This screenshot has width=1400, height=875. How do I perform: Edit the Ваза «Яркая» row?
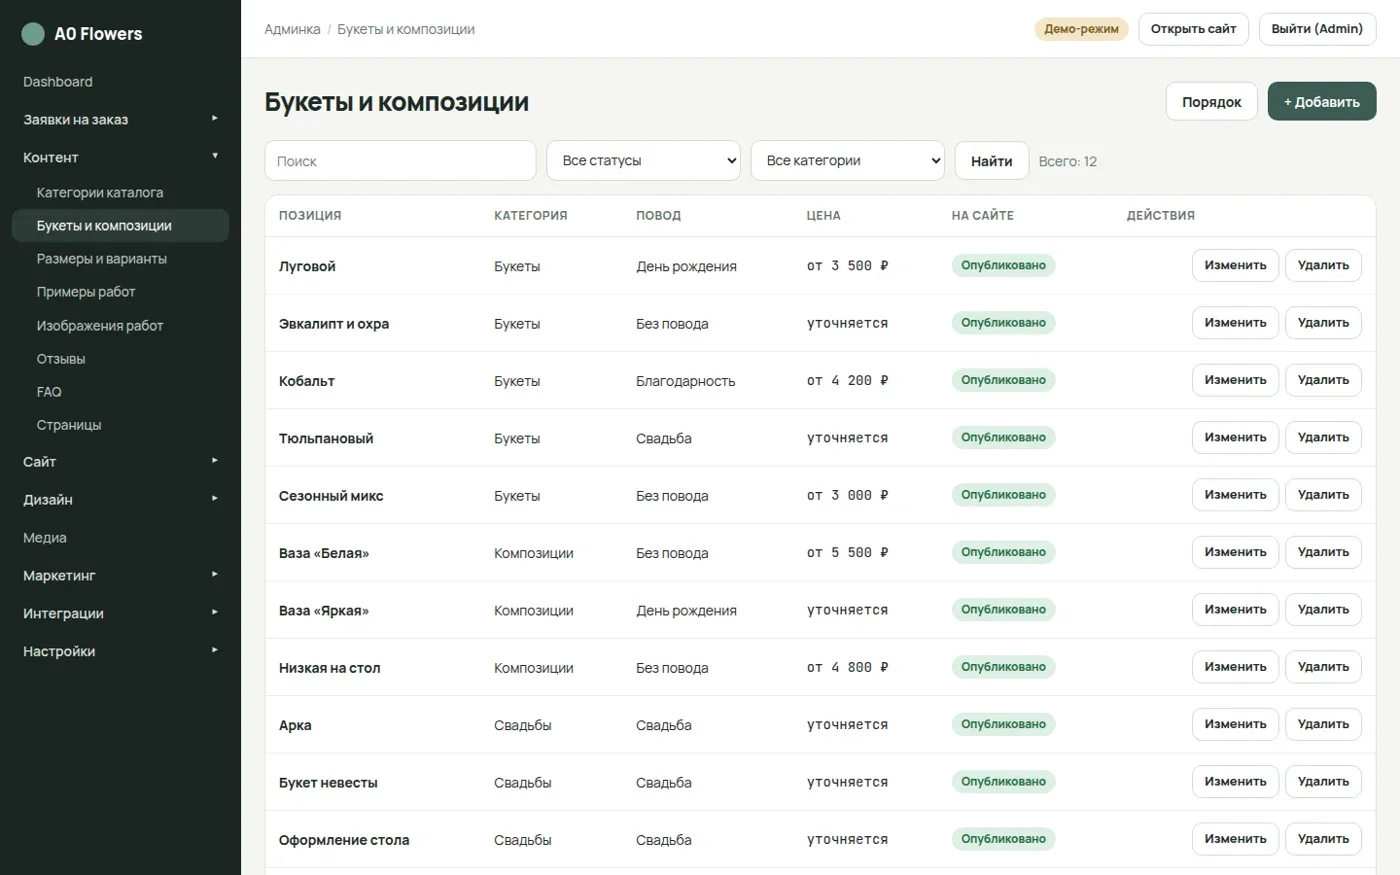pos(1235,609)
